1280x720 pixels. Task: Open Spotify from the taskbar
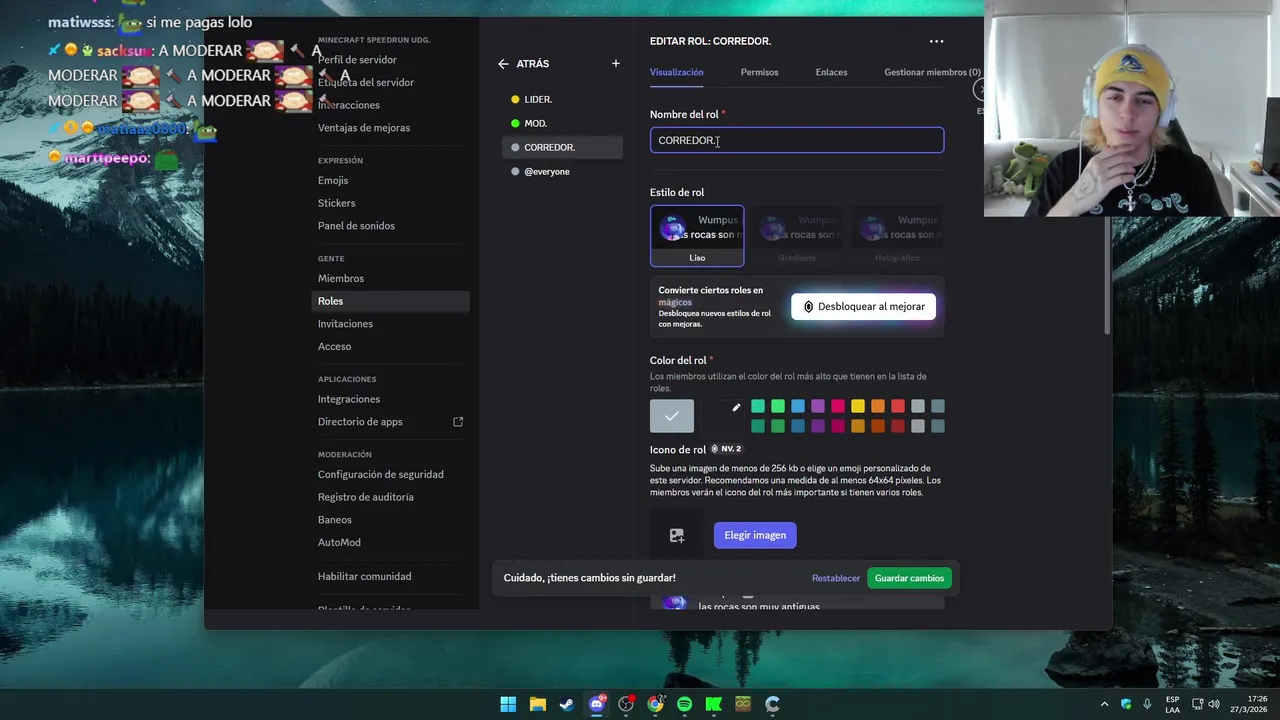pos(684,704)
